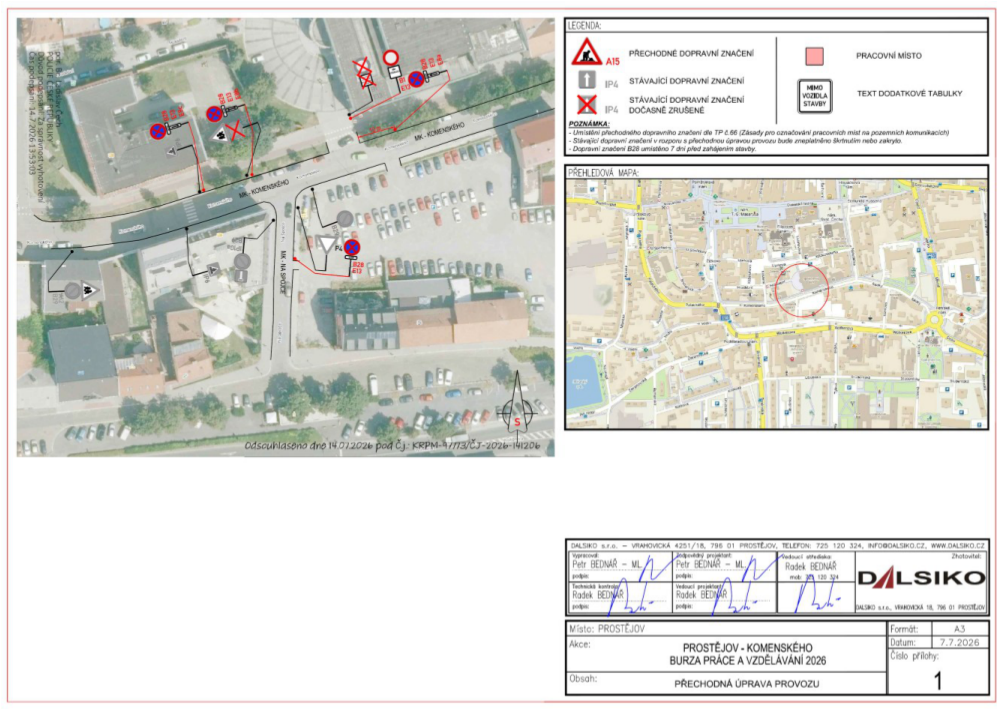Click the gray IP4 arrow sign in legend

[587, 80]
